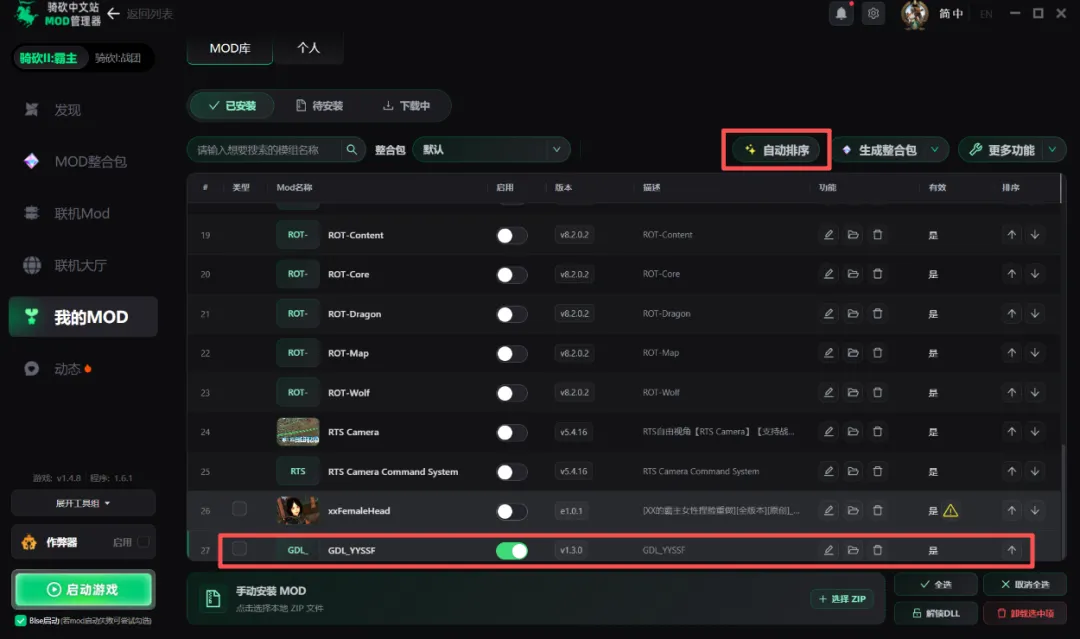Delete RTS Camera Command System mod
Screen dimensions: 1080x639
878,471
